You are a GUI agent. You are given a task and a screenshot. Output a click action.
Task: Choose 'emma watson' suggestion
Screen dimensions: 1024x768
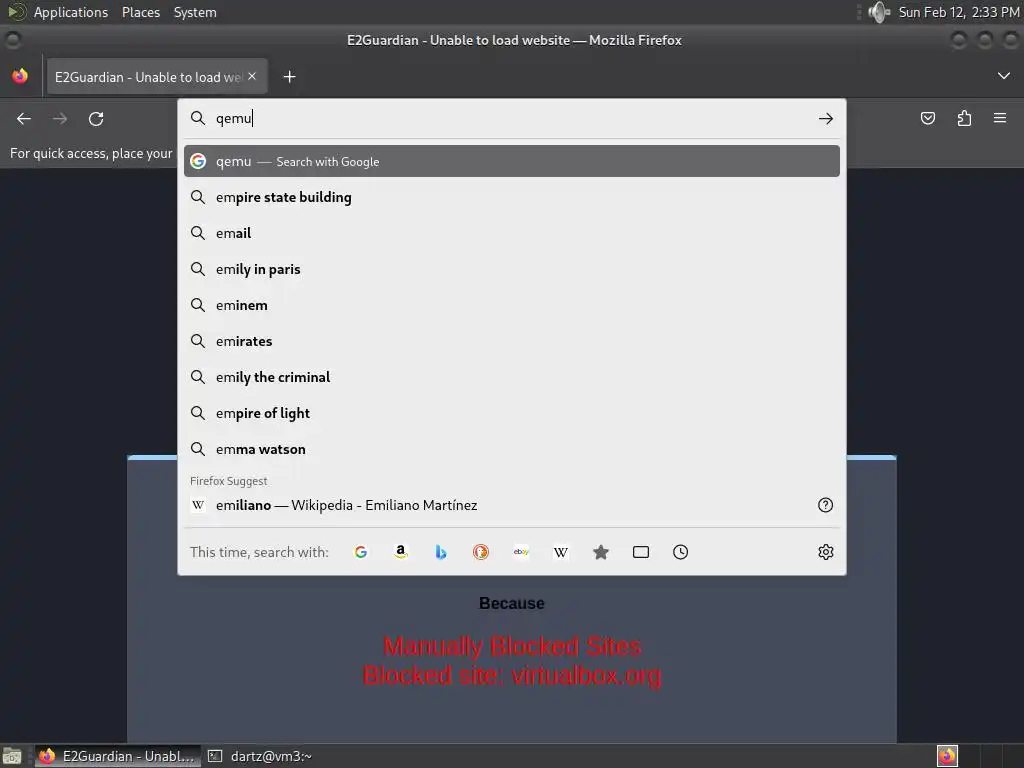click(512, 449)
